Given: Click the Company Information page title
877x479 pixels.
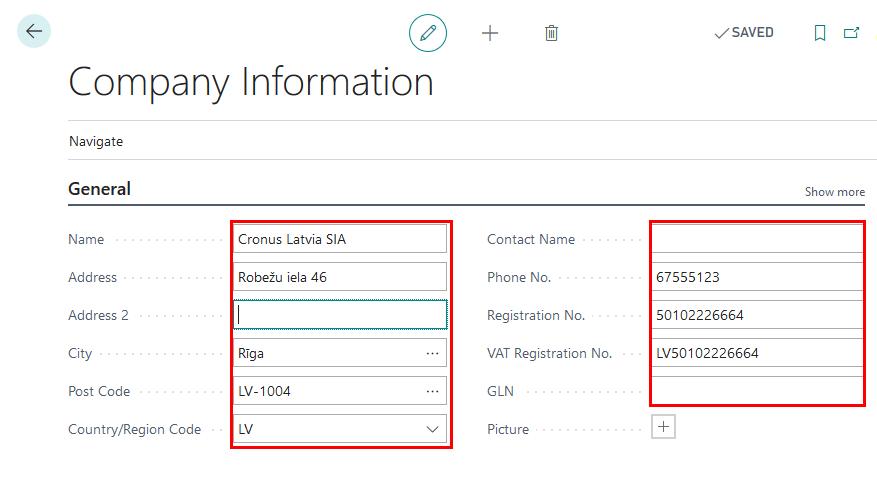Looking at the screenshot, I should coord(251,82).
